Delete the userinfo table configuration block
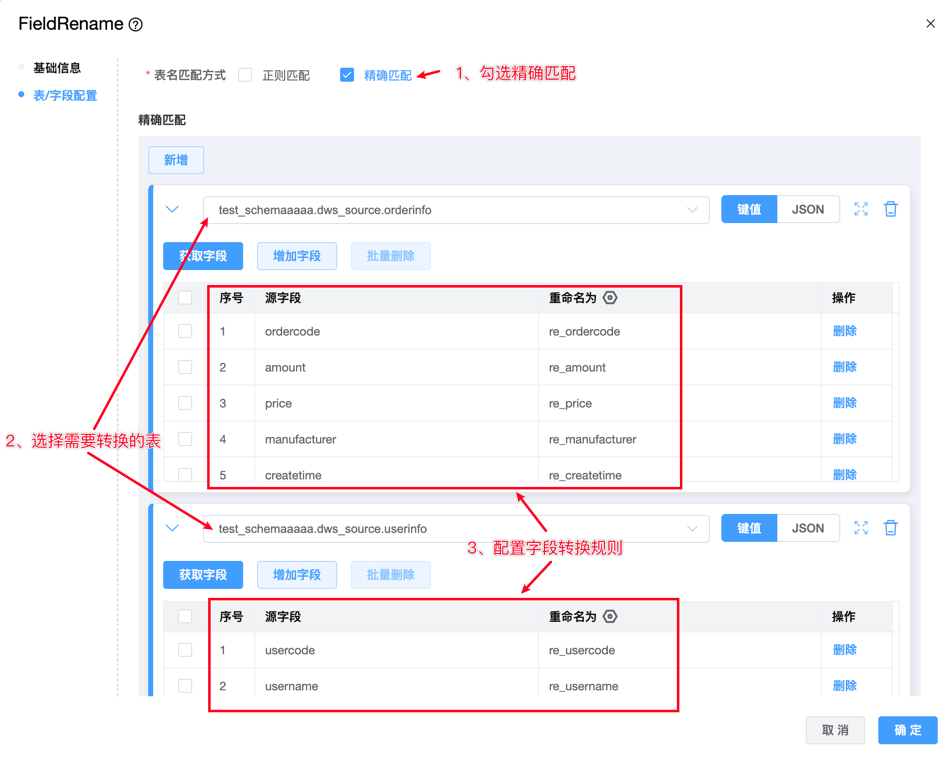This screenshot has width=951, height=759. pos(890,528)
